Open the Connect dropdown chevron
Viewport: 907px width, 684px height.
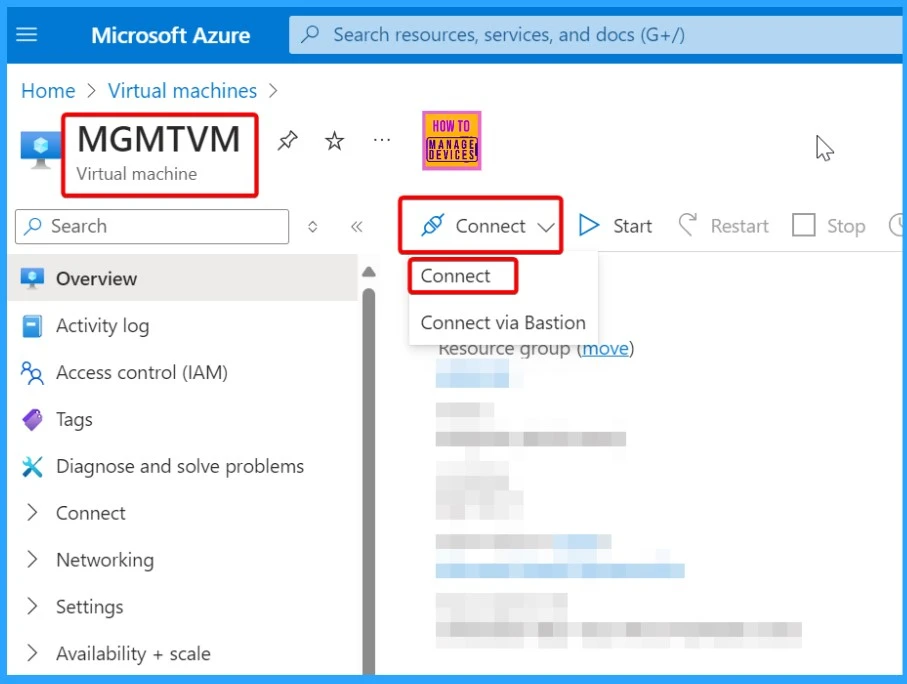click(x=545, y=227)
